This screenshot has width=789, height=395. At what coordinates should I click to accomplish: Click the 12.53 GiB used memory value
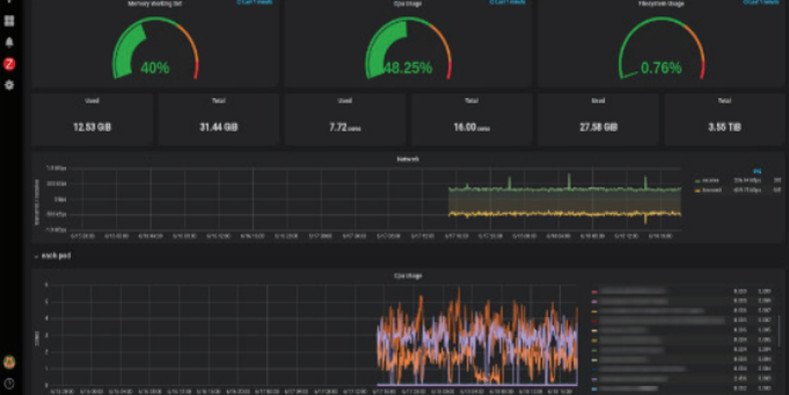pos(92,127)
